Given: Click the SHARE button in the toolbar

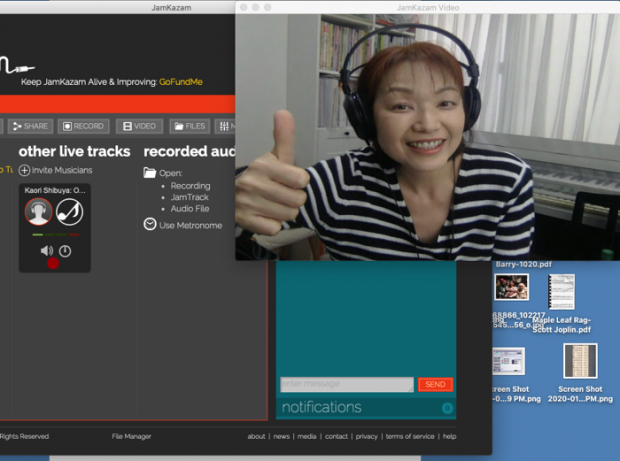Looking at the screenshot, I should [x=30, y=127].
